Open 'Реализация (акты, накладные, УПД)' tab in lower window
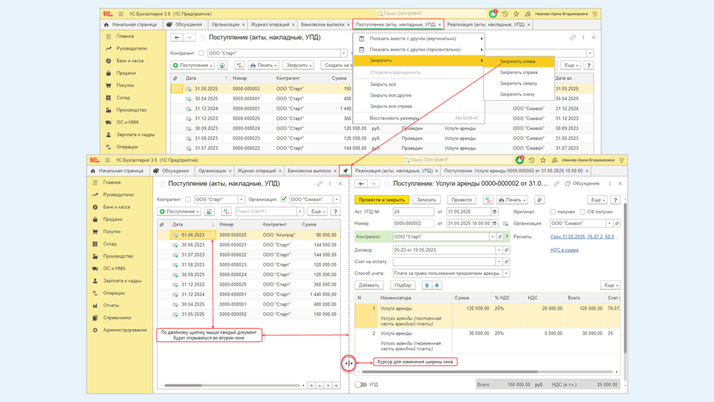 (x=394, y=171)
